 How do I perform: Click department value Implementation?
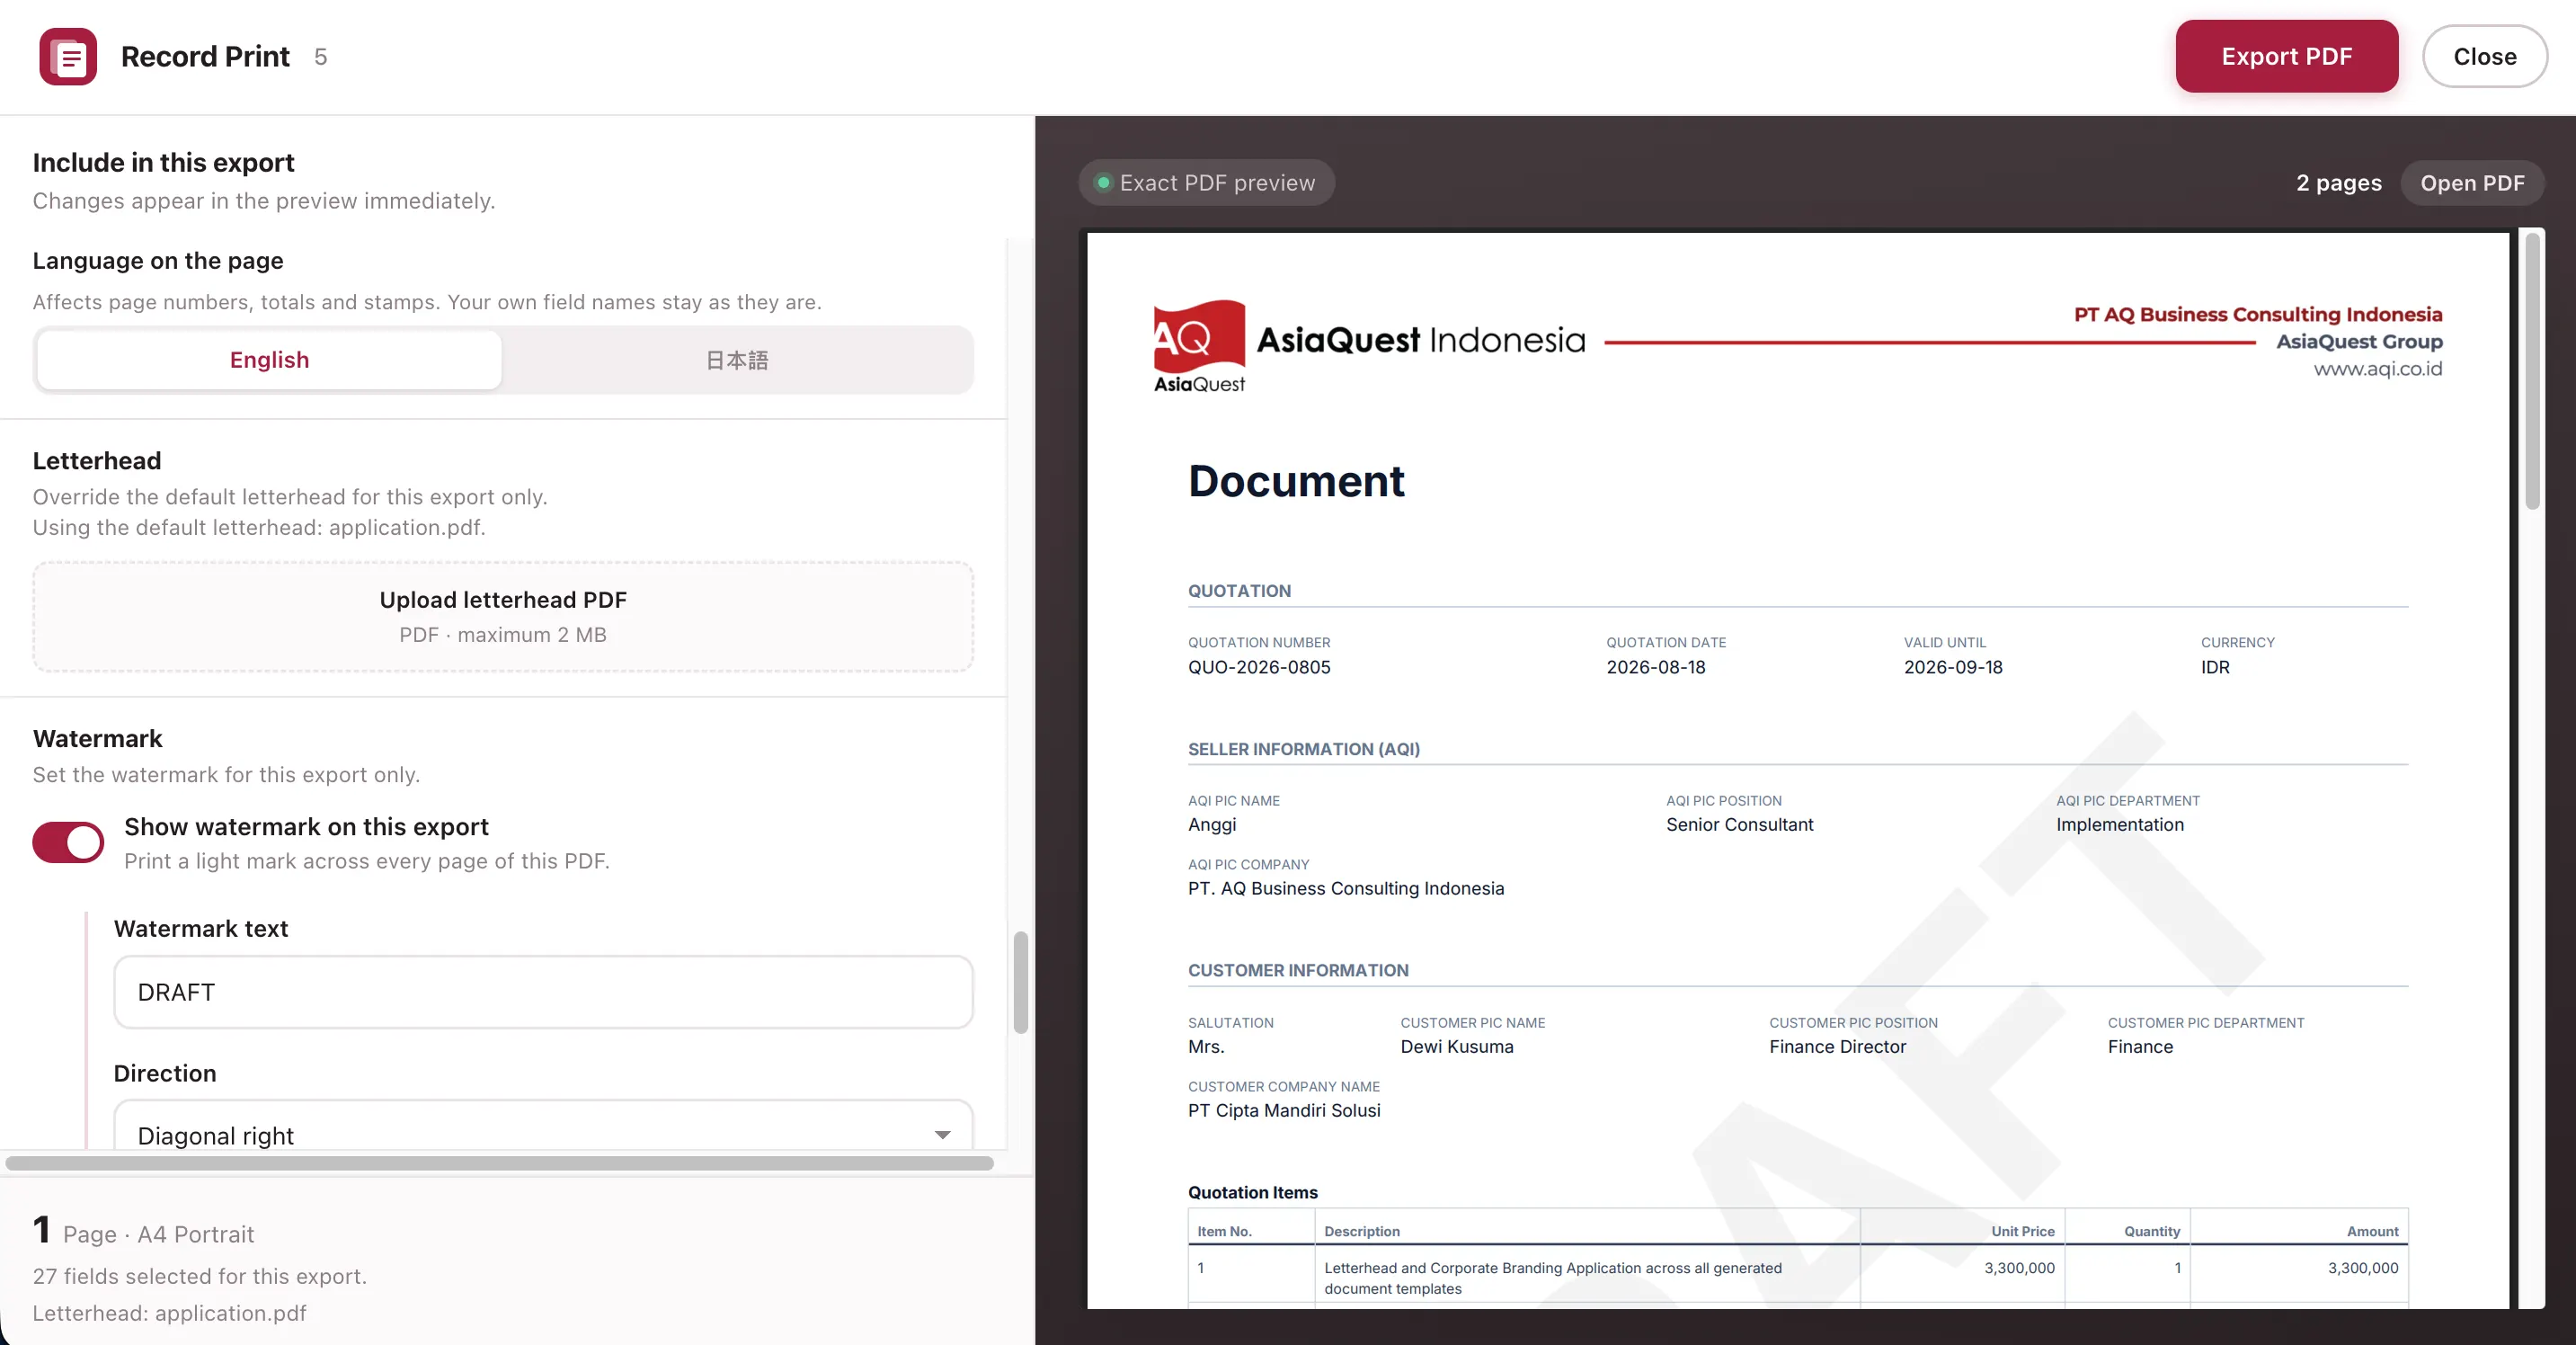click(x=2119, y=825)
